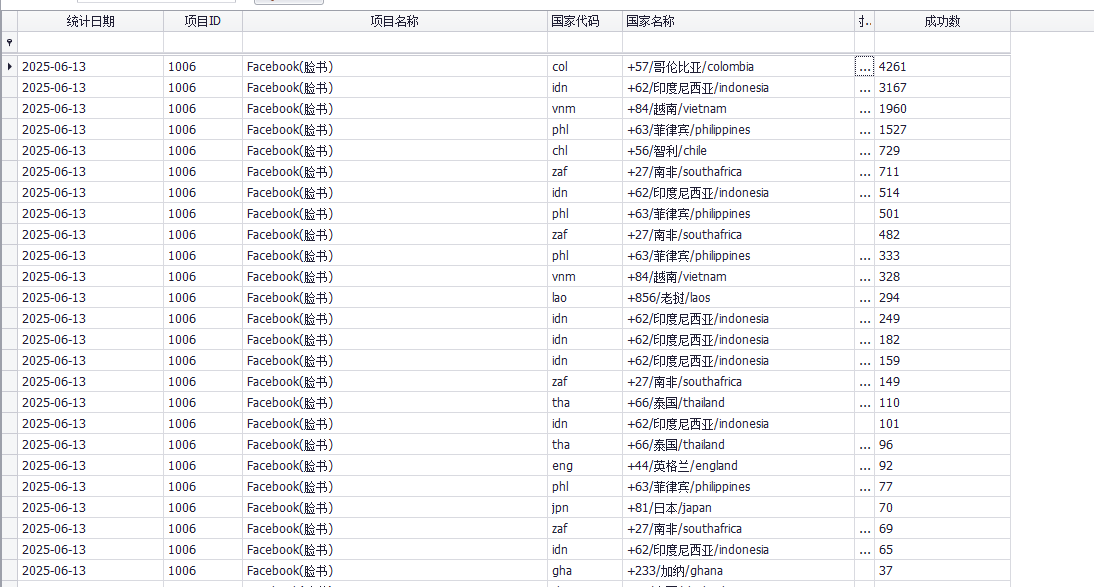Select the +56/智利/chile cell
The height and width of the screenshot is (587, 1094).
[x=738, y=150]
